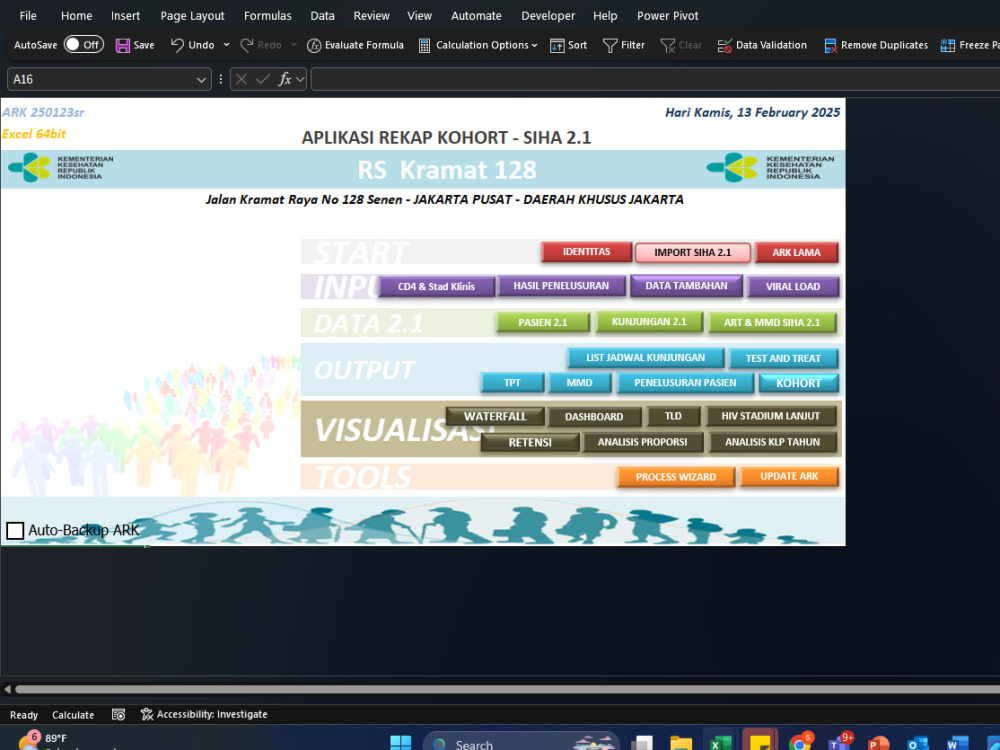
Task: Click the IDENTITAS button
Action: (x=586, y=252)
